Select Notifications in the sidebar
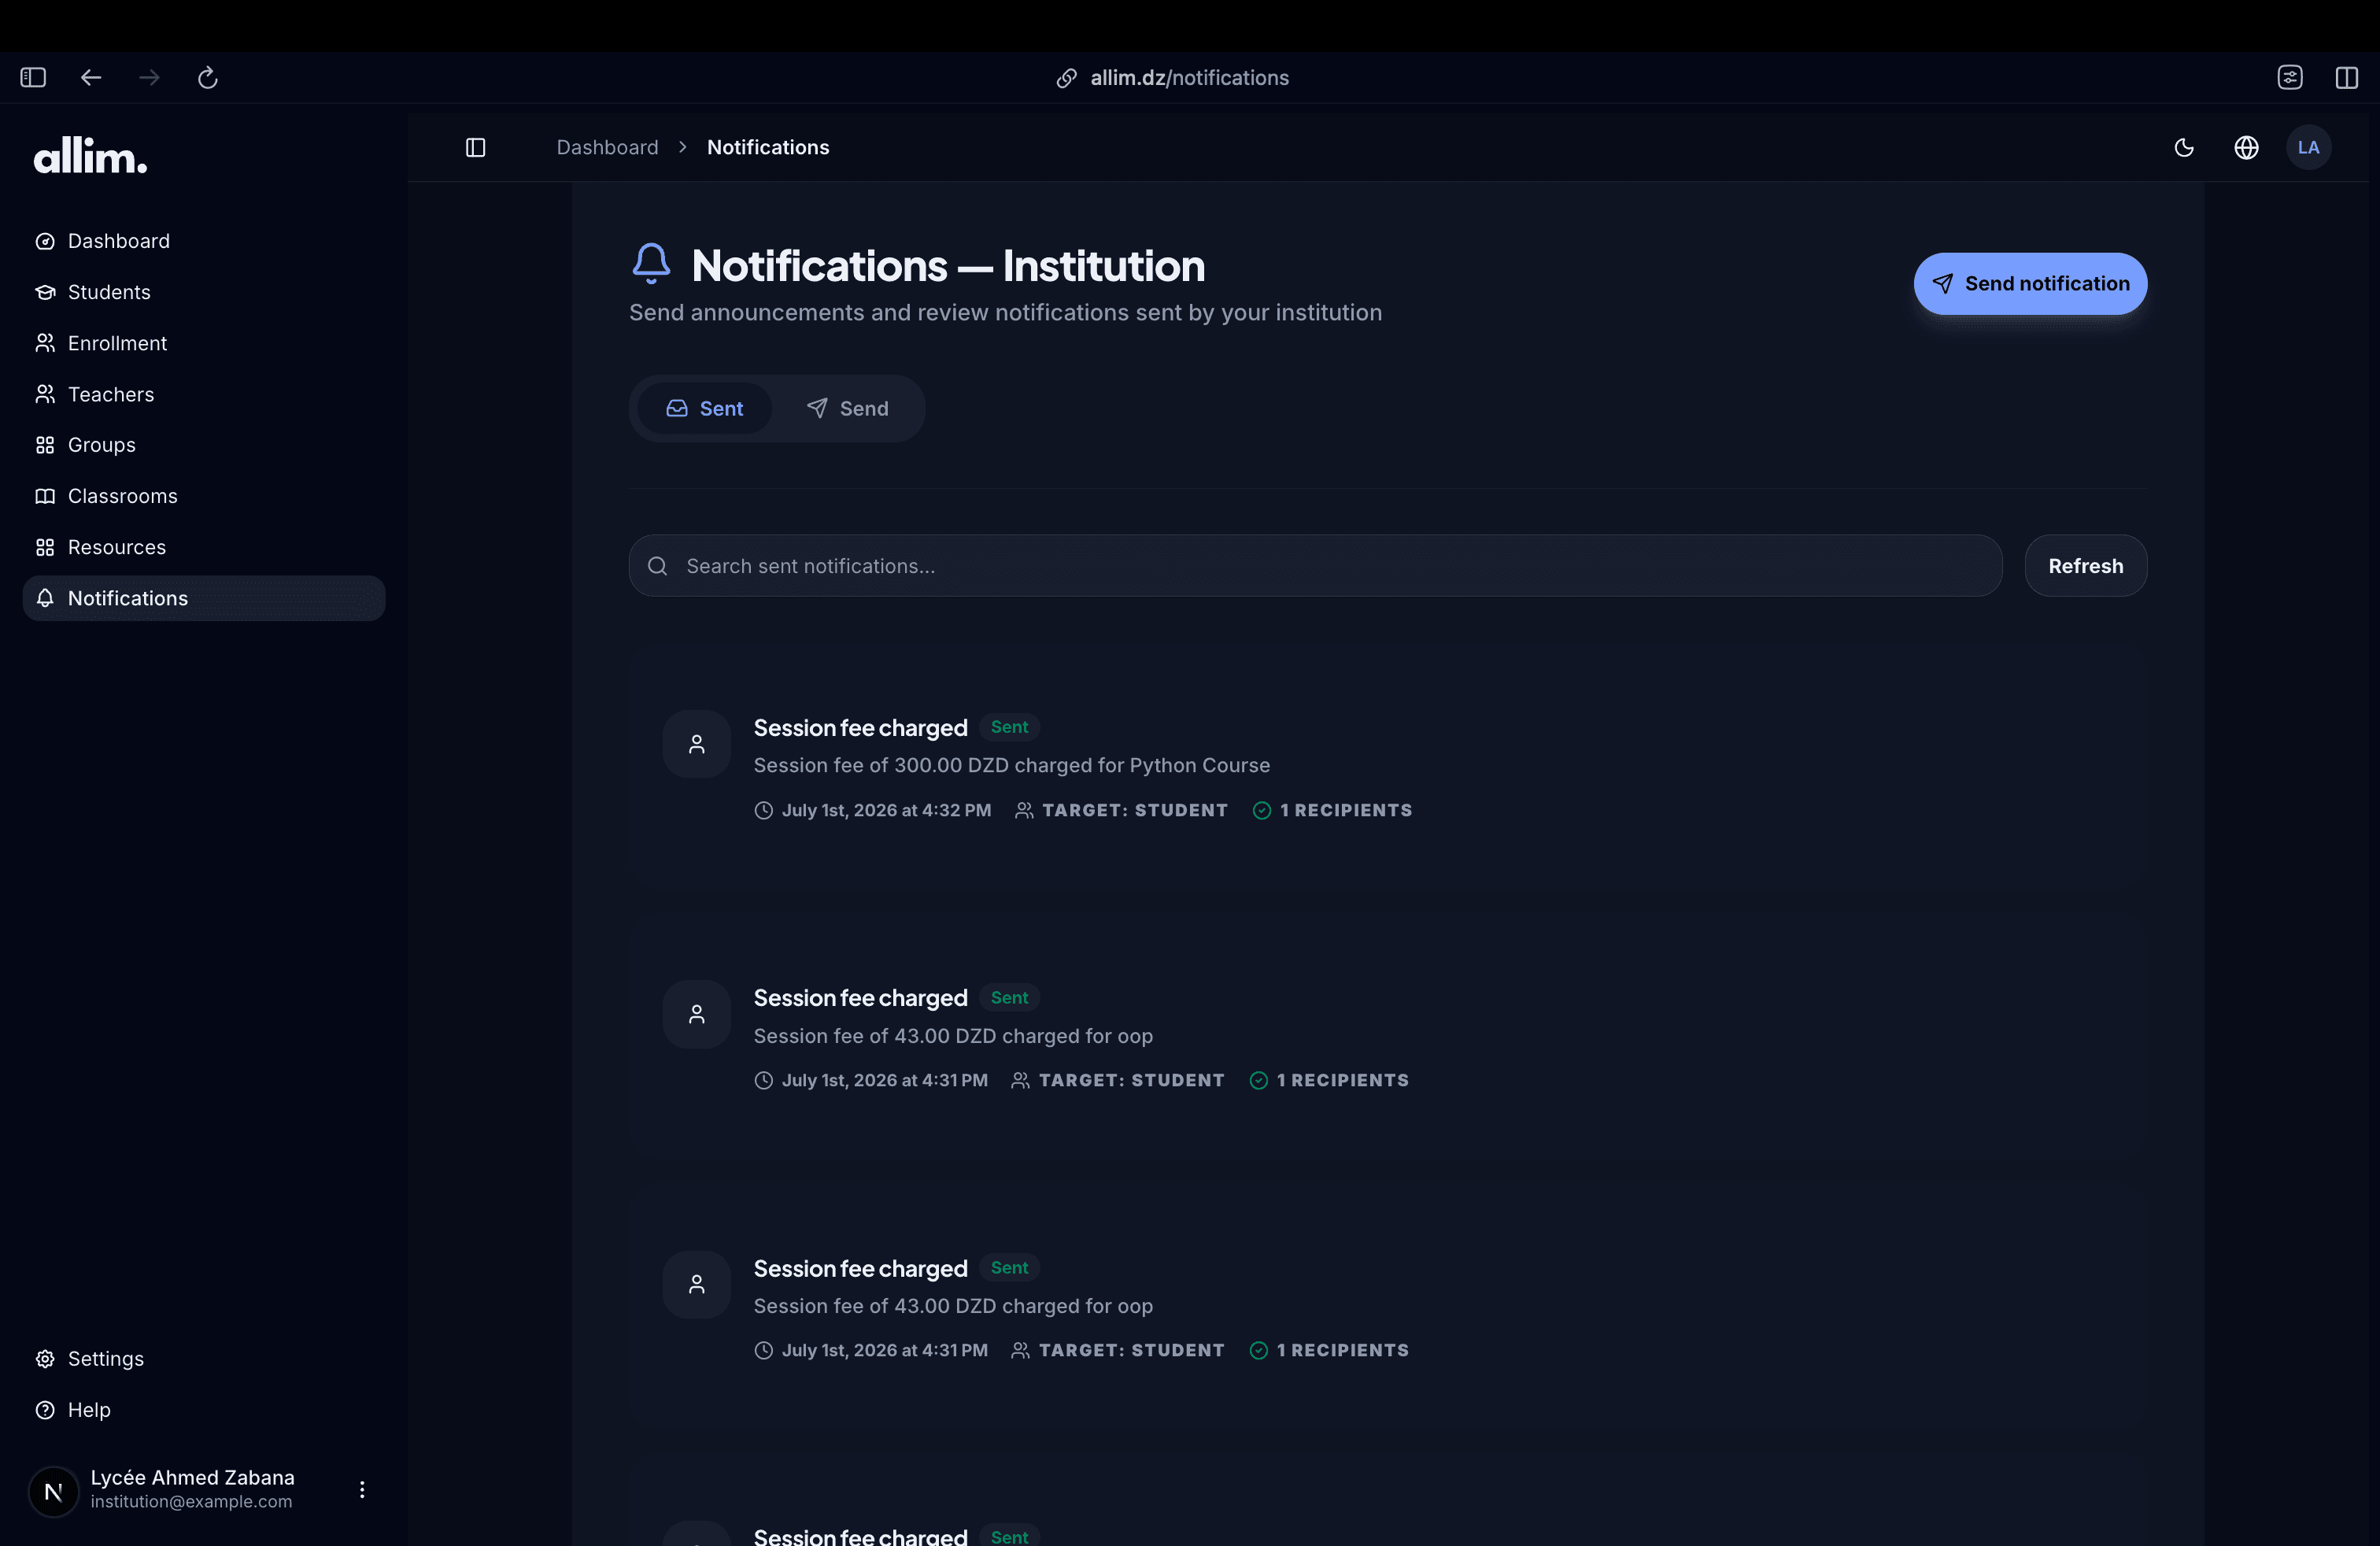Viewport: 2380px width, 1546px height. [203, 598]
